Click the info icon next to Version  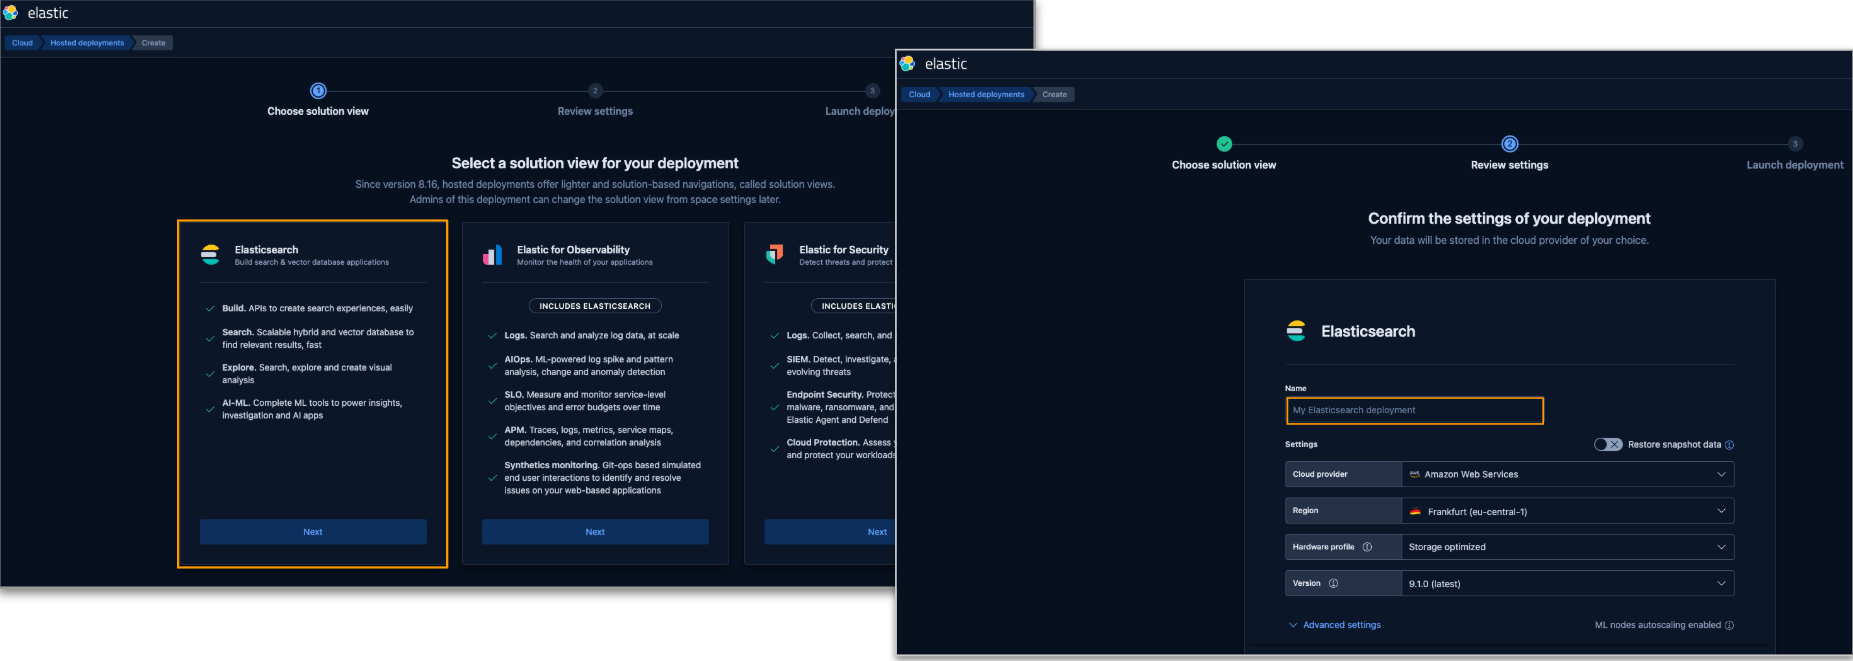click(1333, 583)
